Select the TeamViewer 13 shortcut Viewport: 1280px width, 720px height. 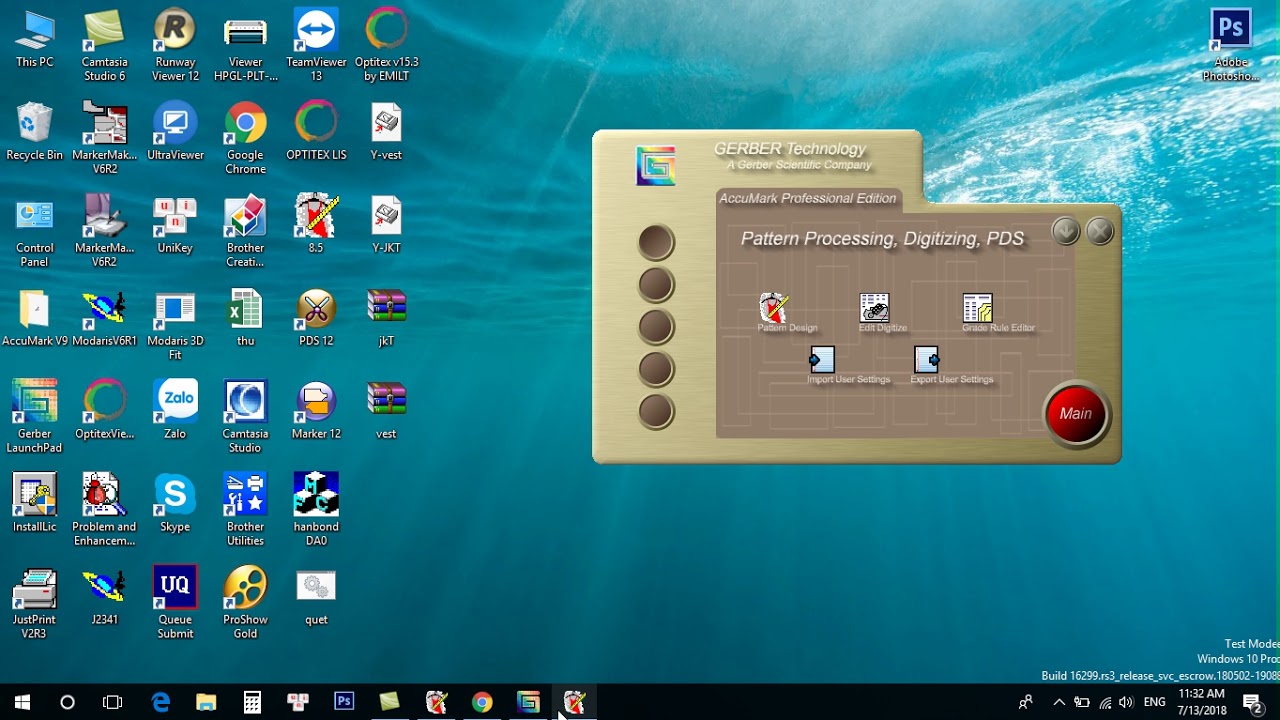[x=316, y=46]
